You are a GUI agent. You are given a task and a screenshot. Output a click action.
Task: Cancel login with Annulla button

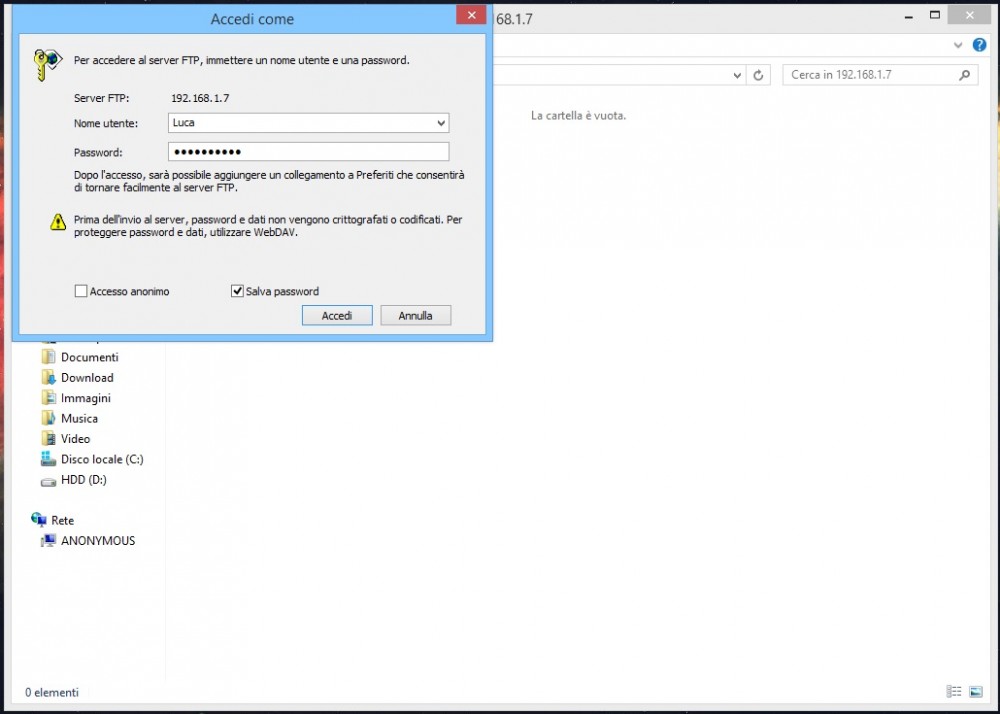415,316
